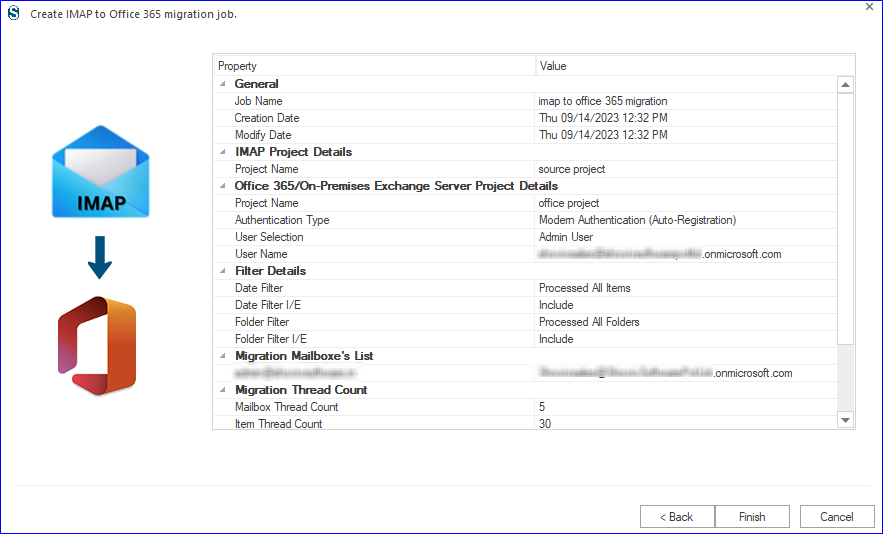Click the mailbox list target onmicrosoft.com address
Viewport: 883px width, 534px height.
(x=665, y=373)
